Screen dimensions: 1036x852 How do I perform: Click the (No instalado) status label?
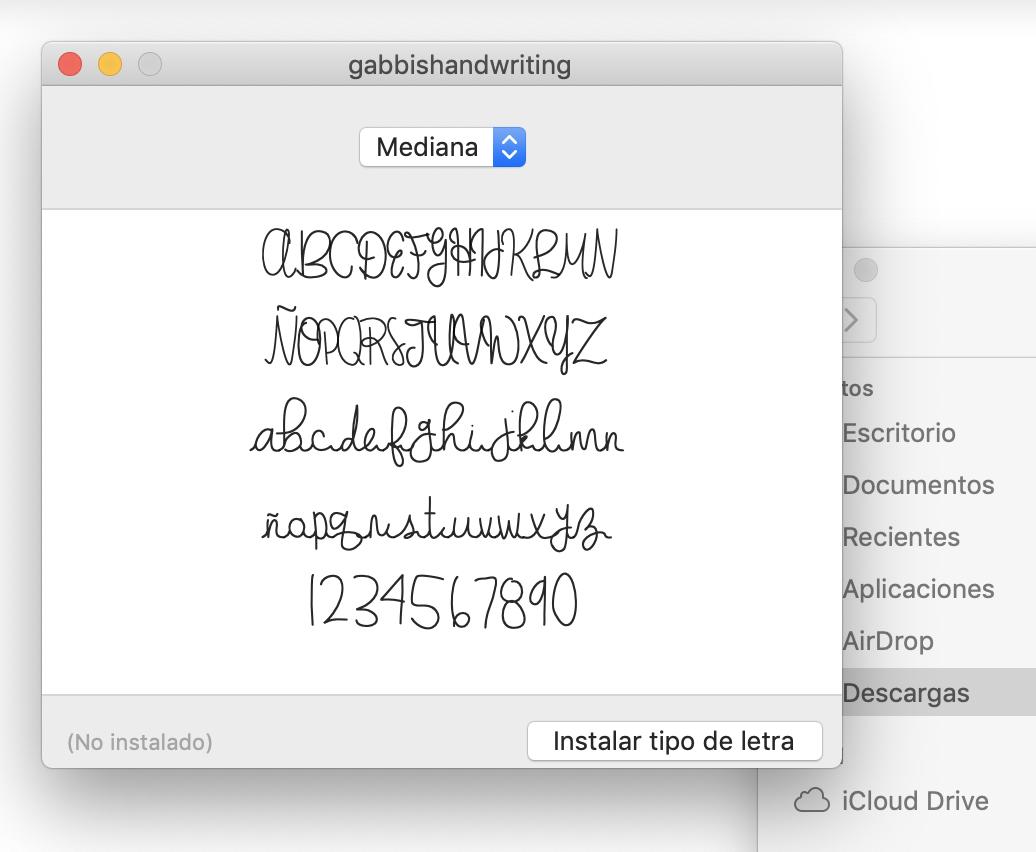140,742
